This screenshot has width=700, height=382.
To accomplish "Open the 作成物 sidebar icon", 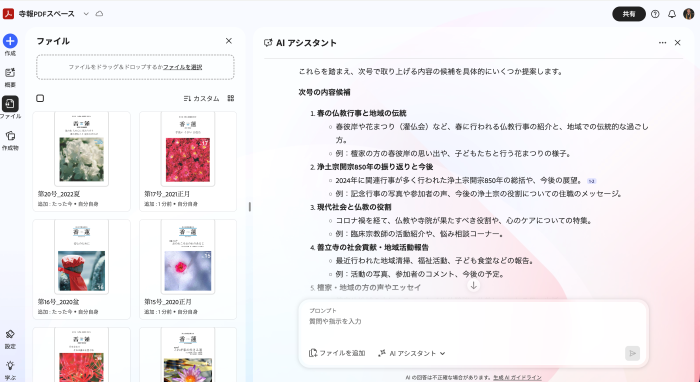I will (10, 135).
